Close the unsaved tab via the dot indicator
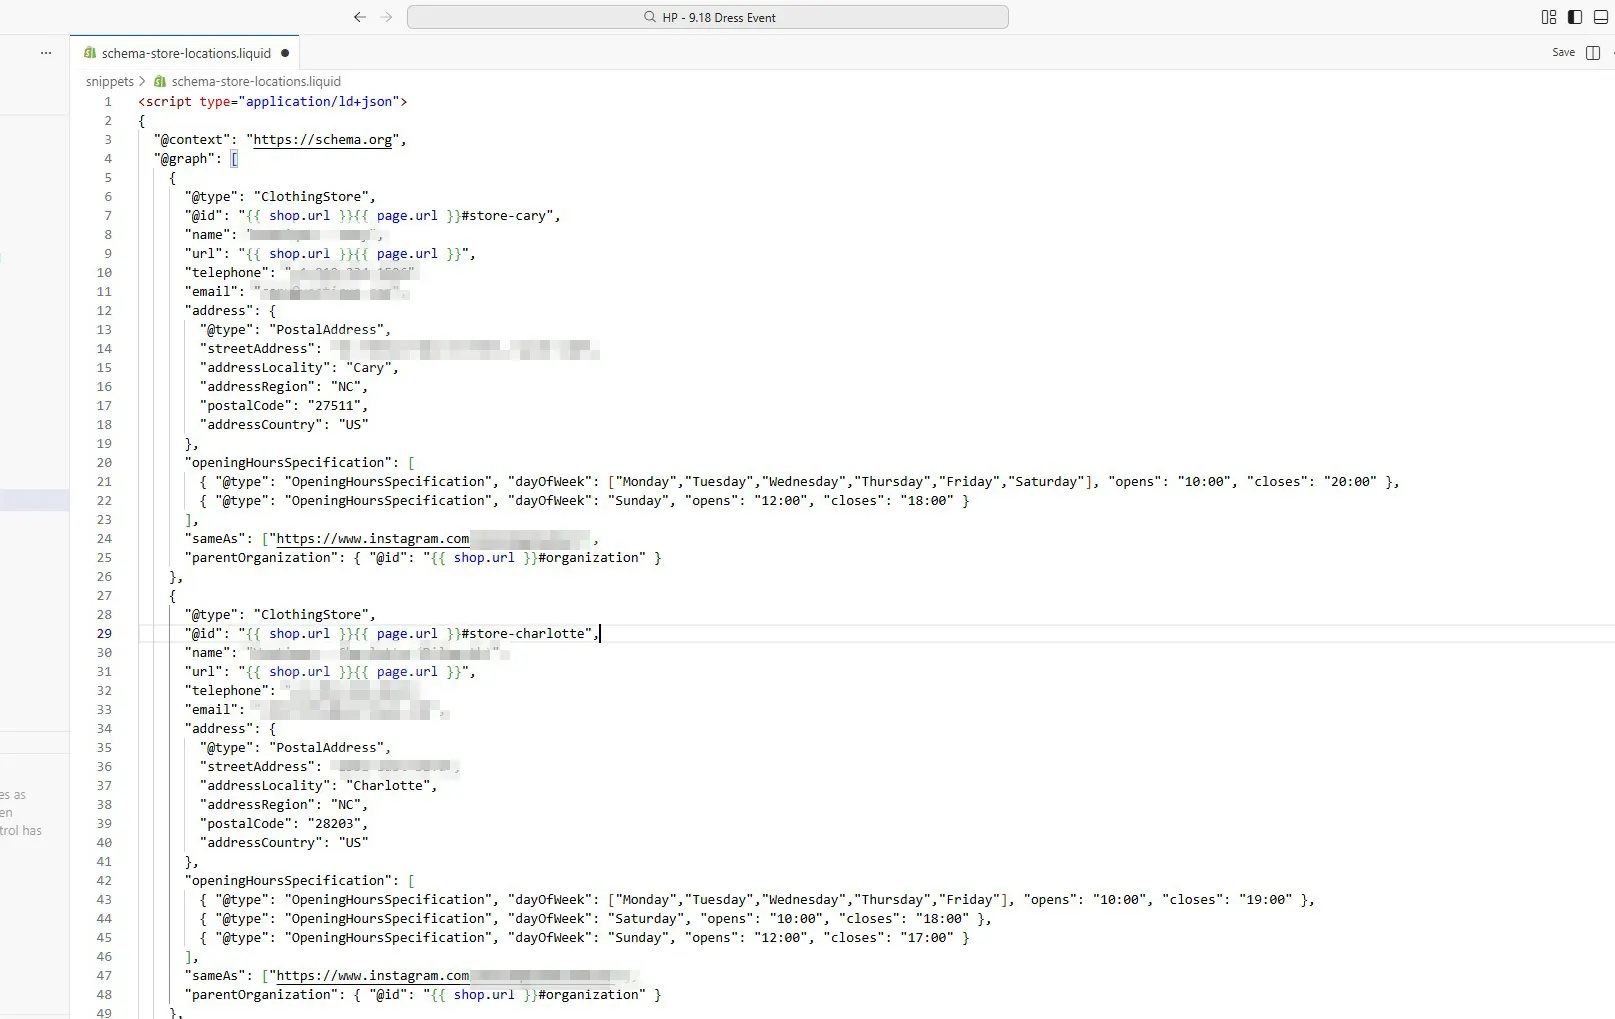1615x1019 pixels. (x=285, y=53)
